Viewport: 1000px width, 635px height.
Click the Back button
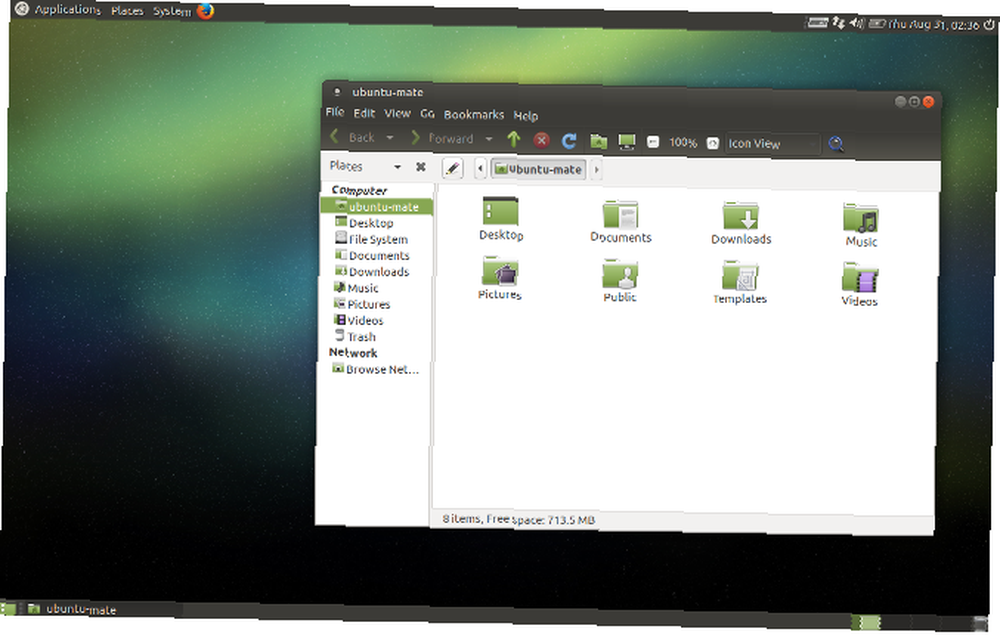pyautogui.click(x=354, y=136)
